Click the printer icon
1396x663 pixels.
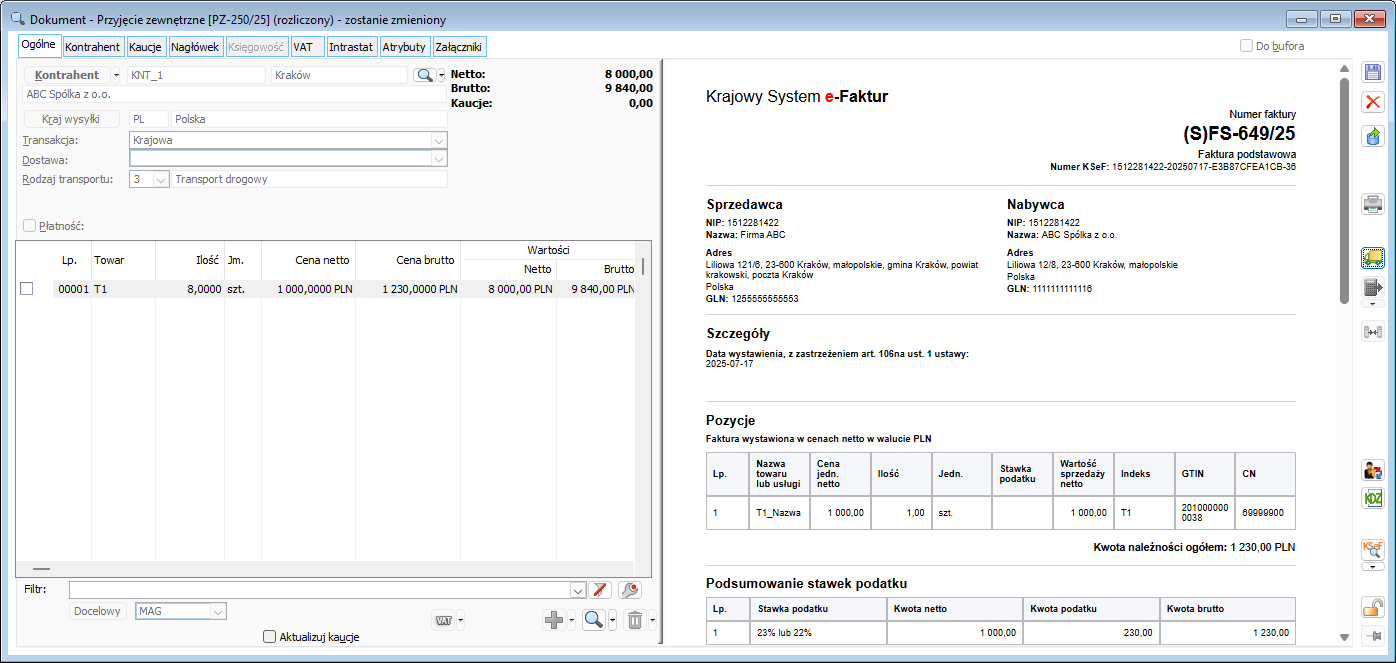[1373, 205]
